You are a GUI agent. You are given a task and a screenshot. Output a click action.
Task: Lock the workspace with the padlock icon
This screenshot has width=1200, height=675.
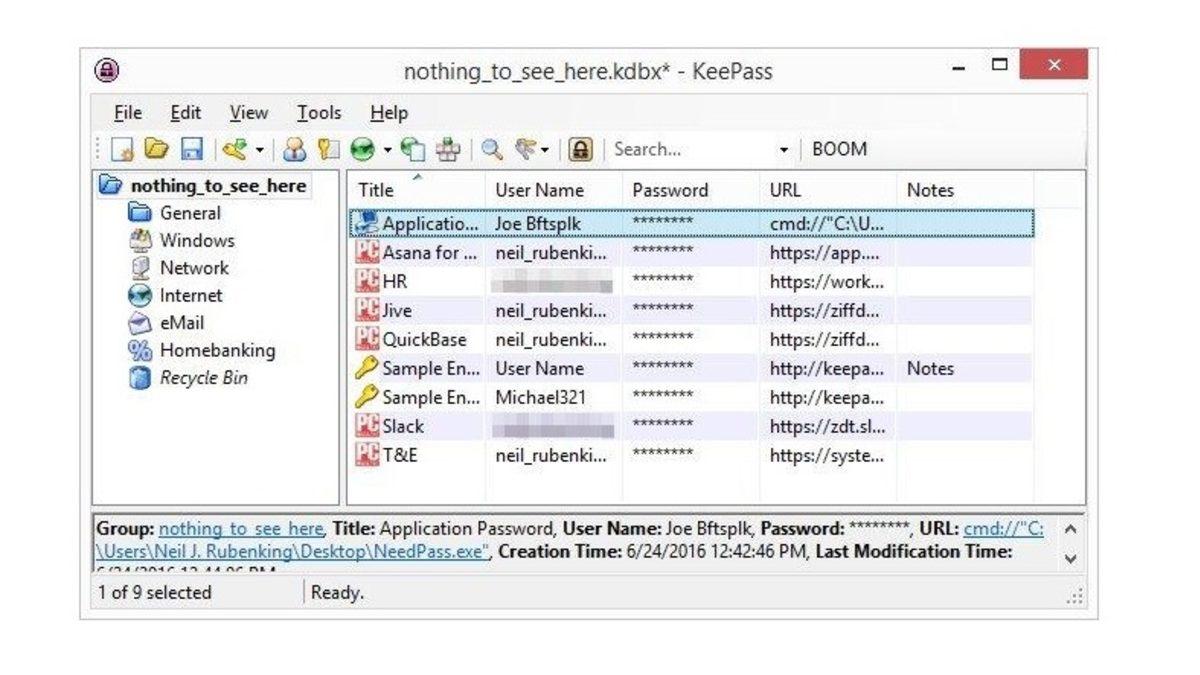pos(581,150)
